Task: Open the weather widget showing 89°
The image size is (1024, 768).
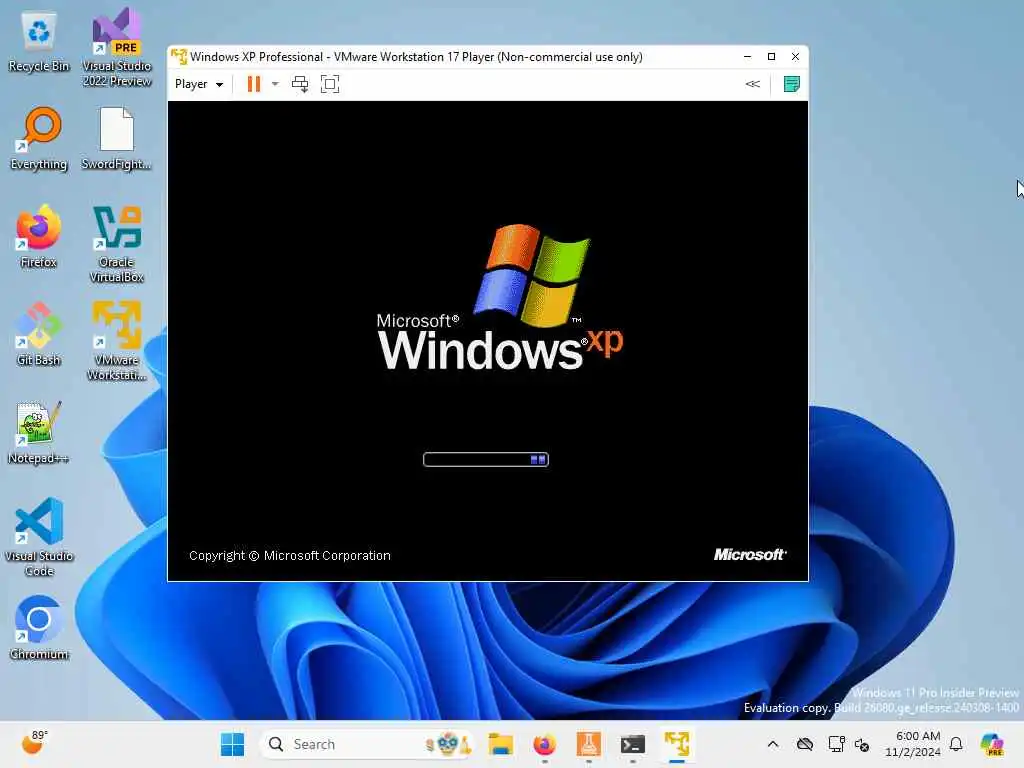Action: [35, 743]
